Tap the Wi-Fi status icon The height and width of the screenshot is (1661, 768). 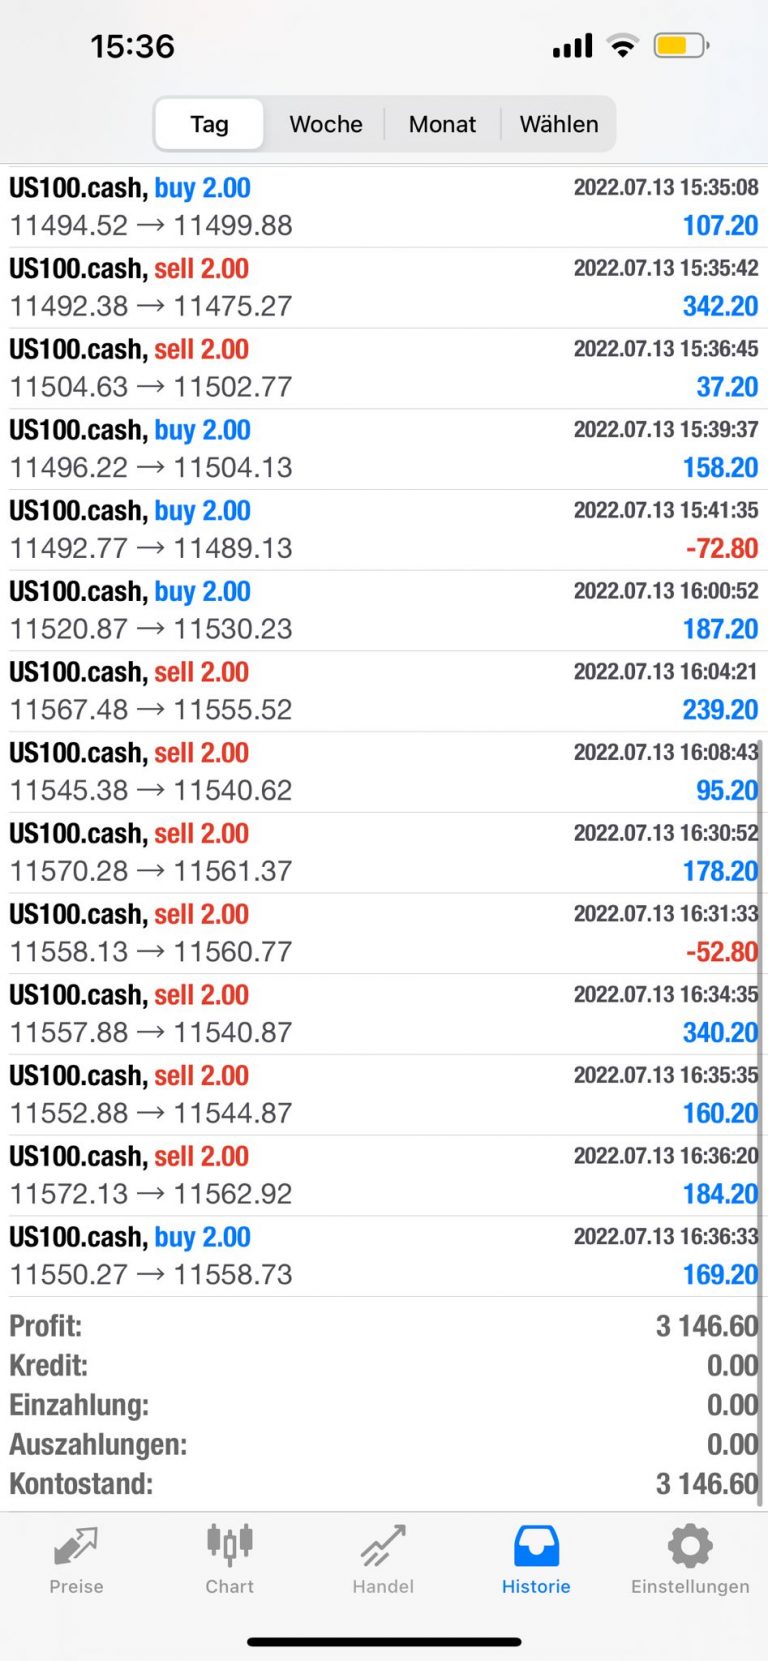[623, 45]
